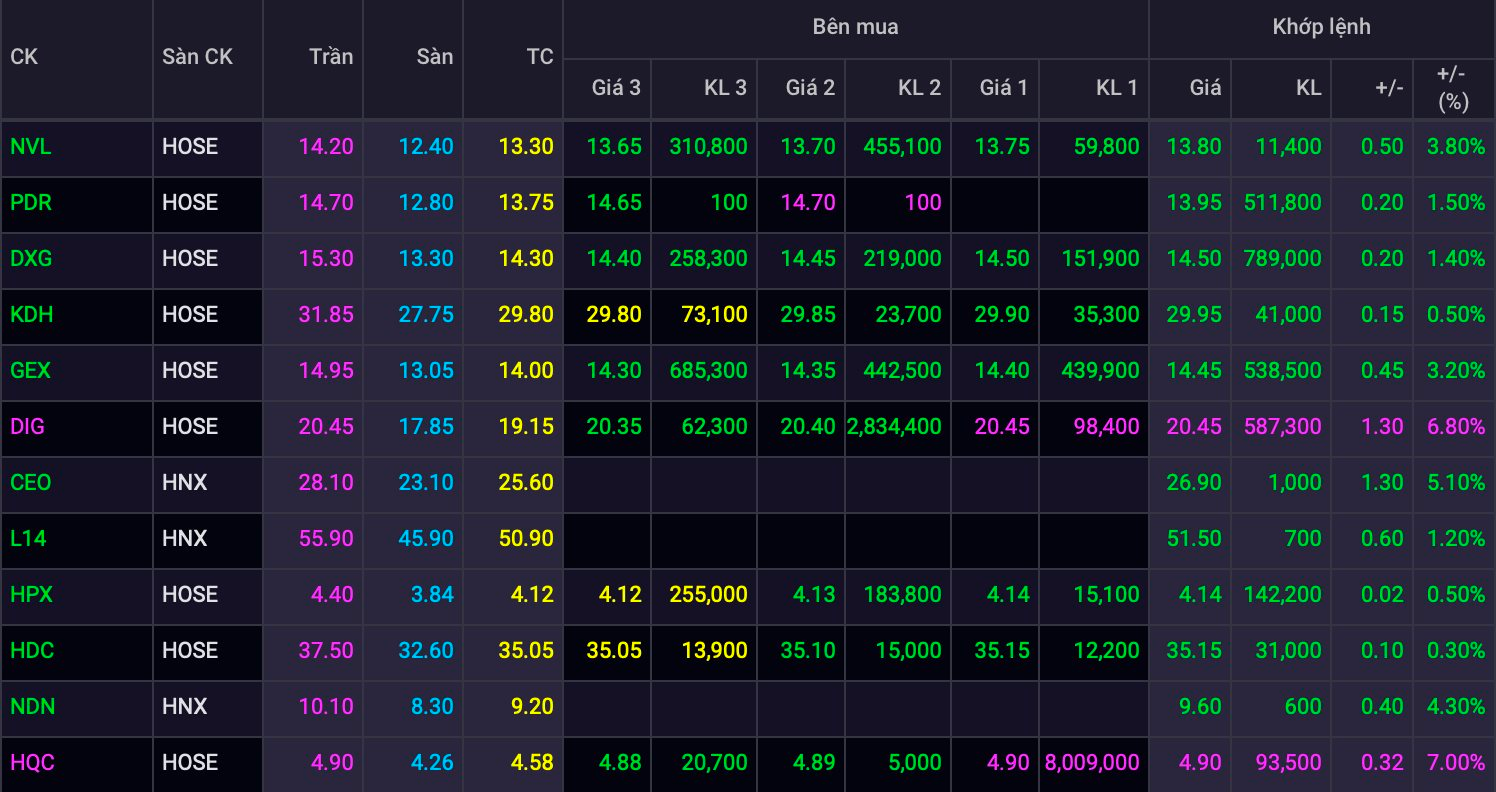The height and width of the screenshot is (792, 1496).
Task: Click the DXG ticker symbol
Action: click(31, 259)
